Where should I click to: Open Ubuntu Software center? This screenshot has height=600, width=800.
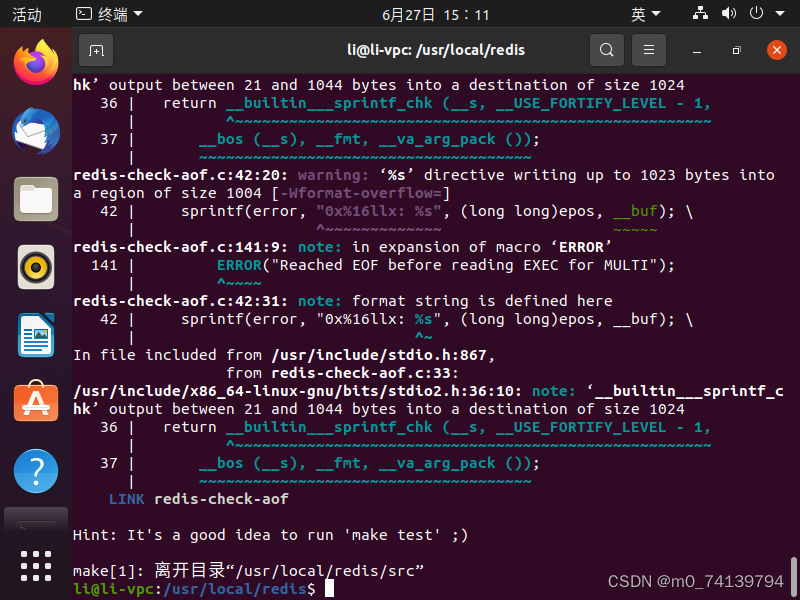point(35,403)
